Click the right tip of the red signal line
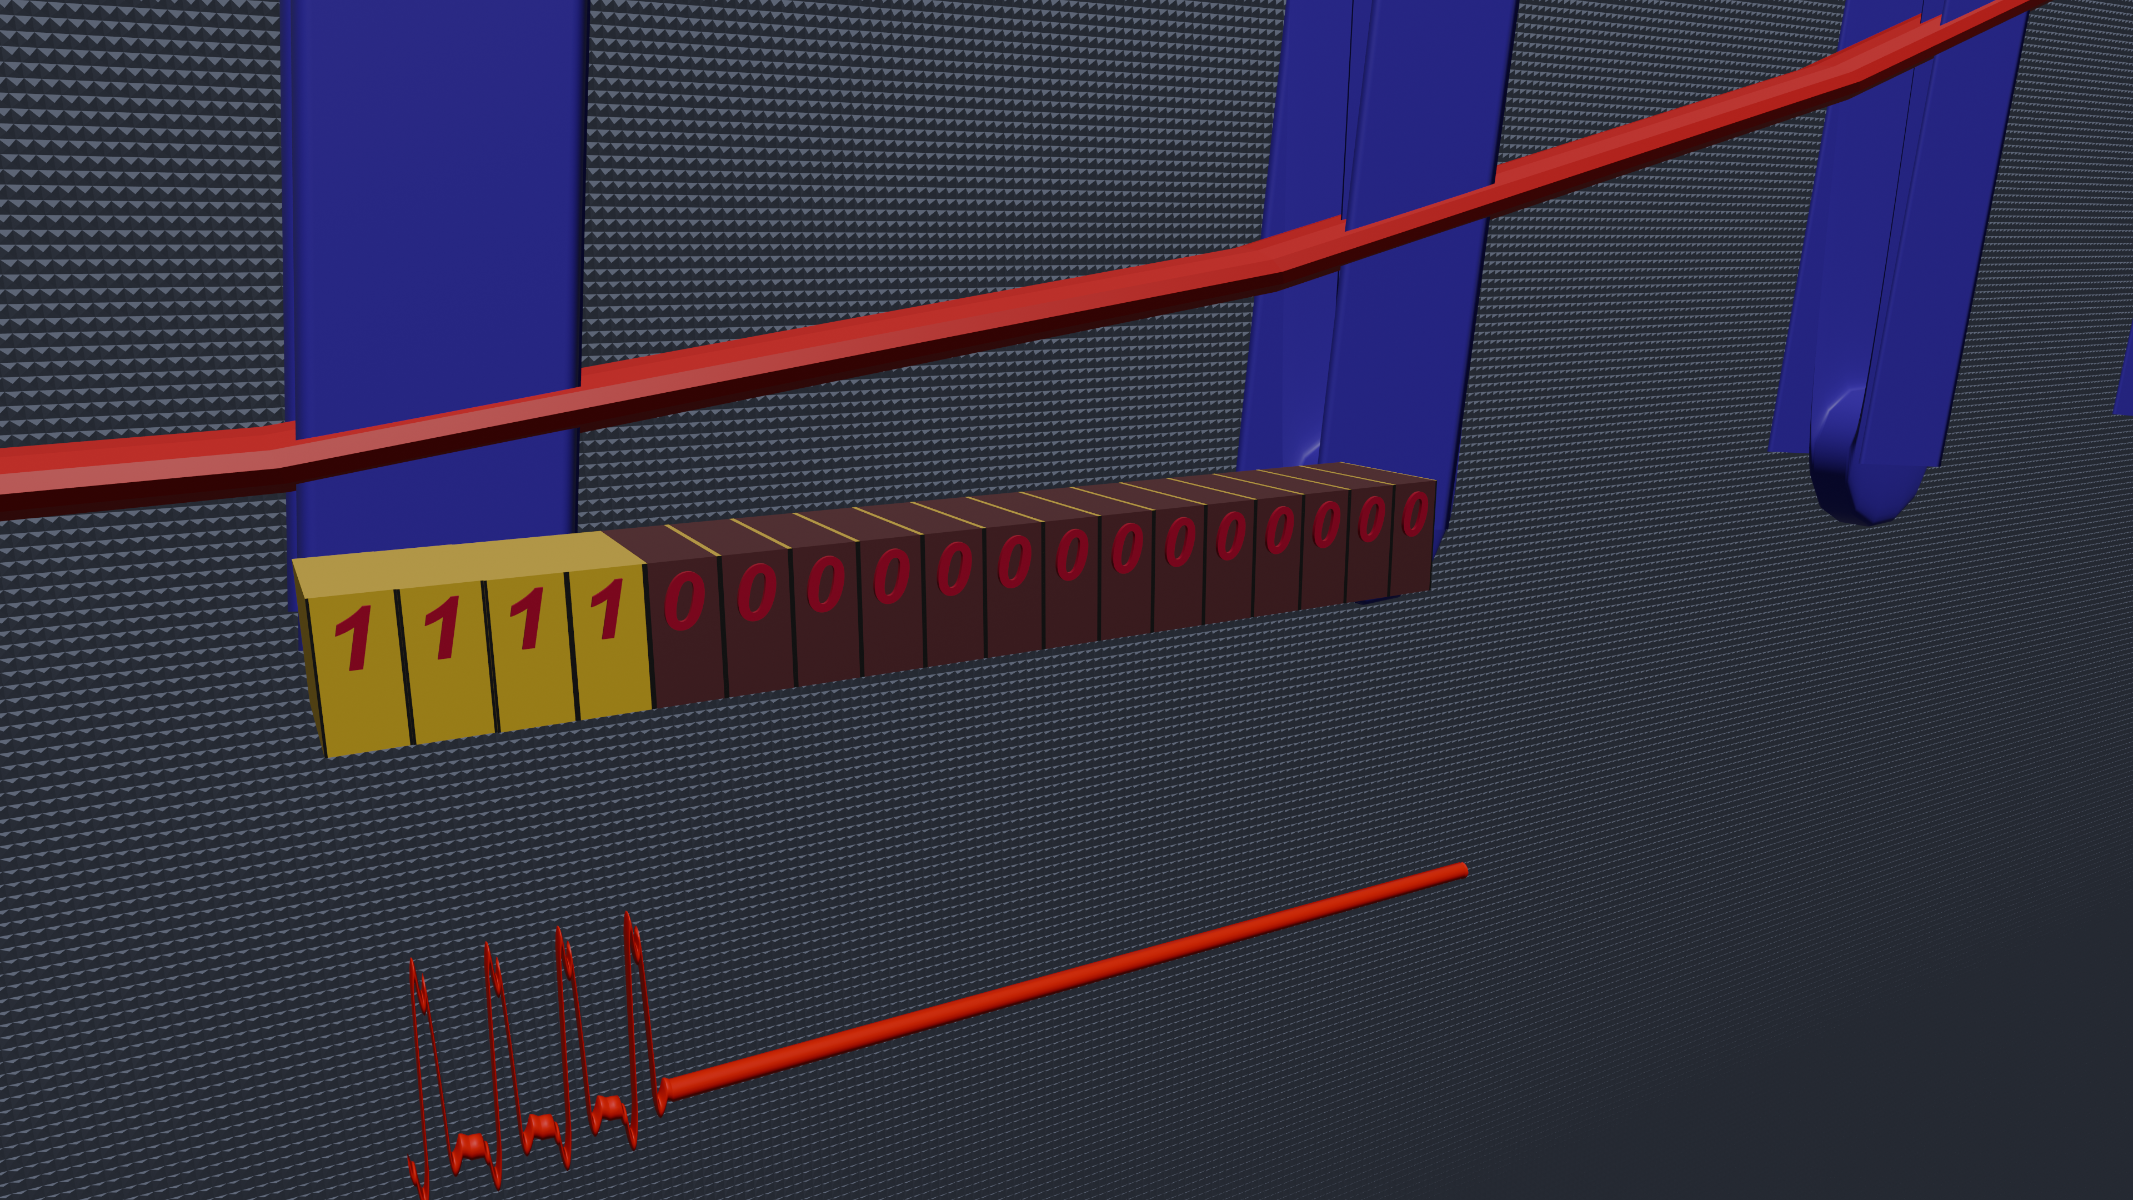This screenshot has height=1200, width=2133. point(1460,871)
